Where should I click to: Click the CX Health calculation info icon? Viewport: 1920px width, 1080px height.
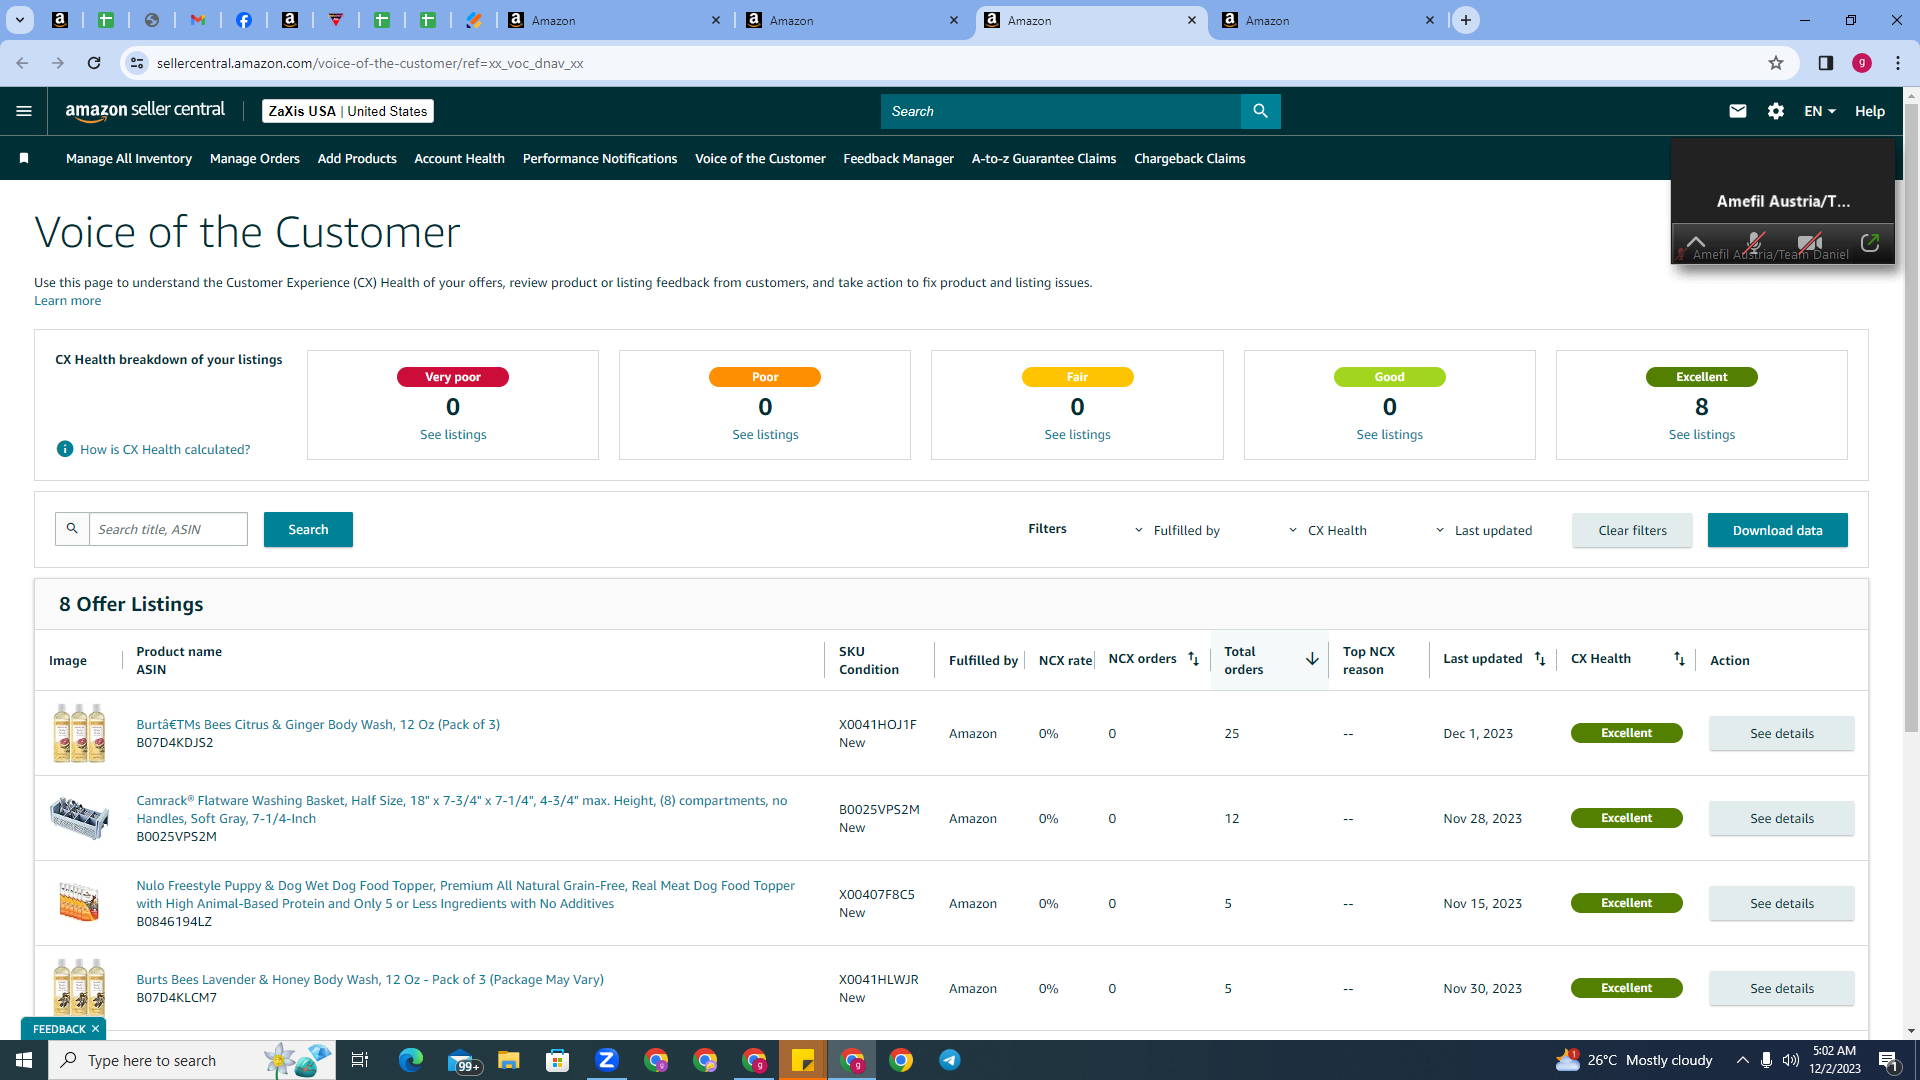point(65,449)
